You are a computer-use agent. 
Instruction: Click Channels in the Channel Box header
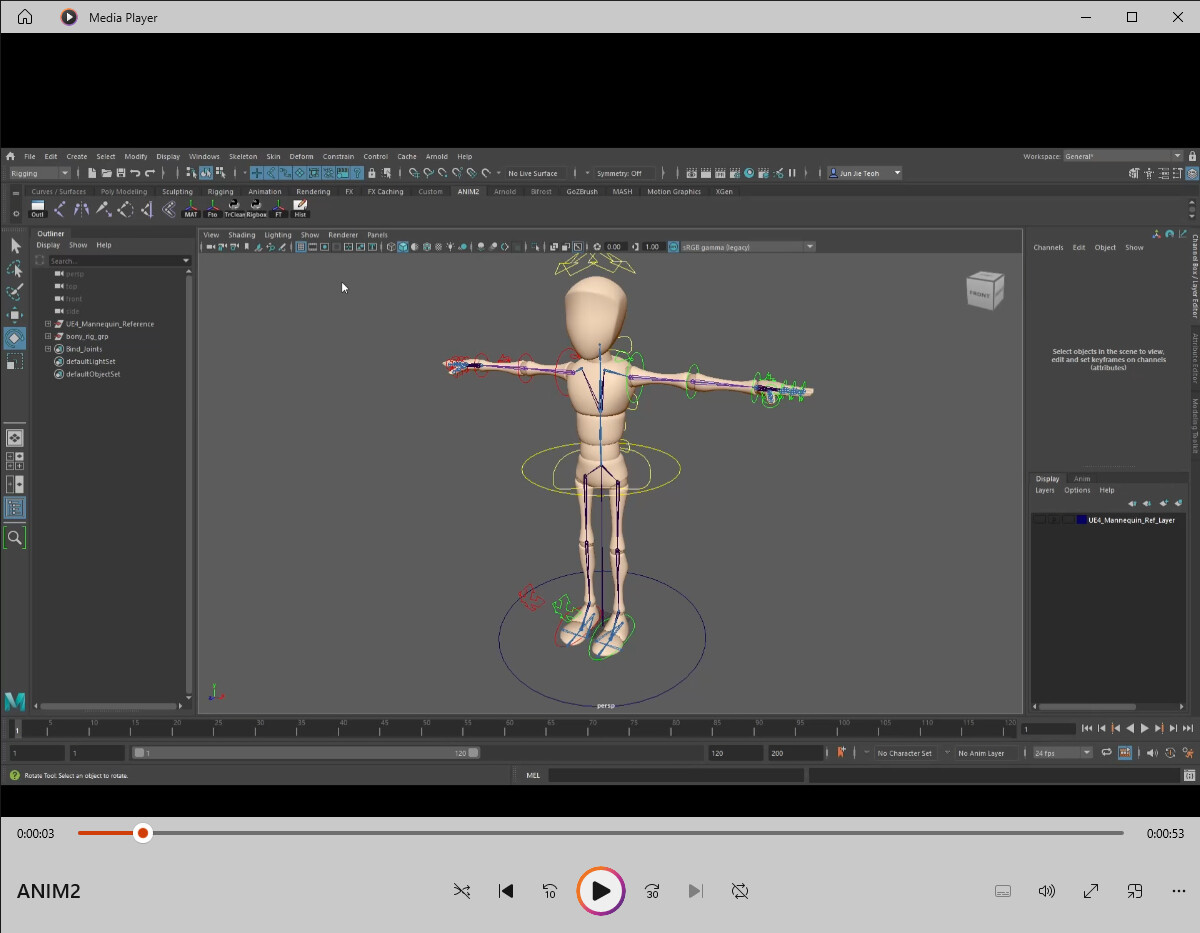click(x=1048, y=247)
